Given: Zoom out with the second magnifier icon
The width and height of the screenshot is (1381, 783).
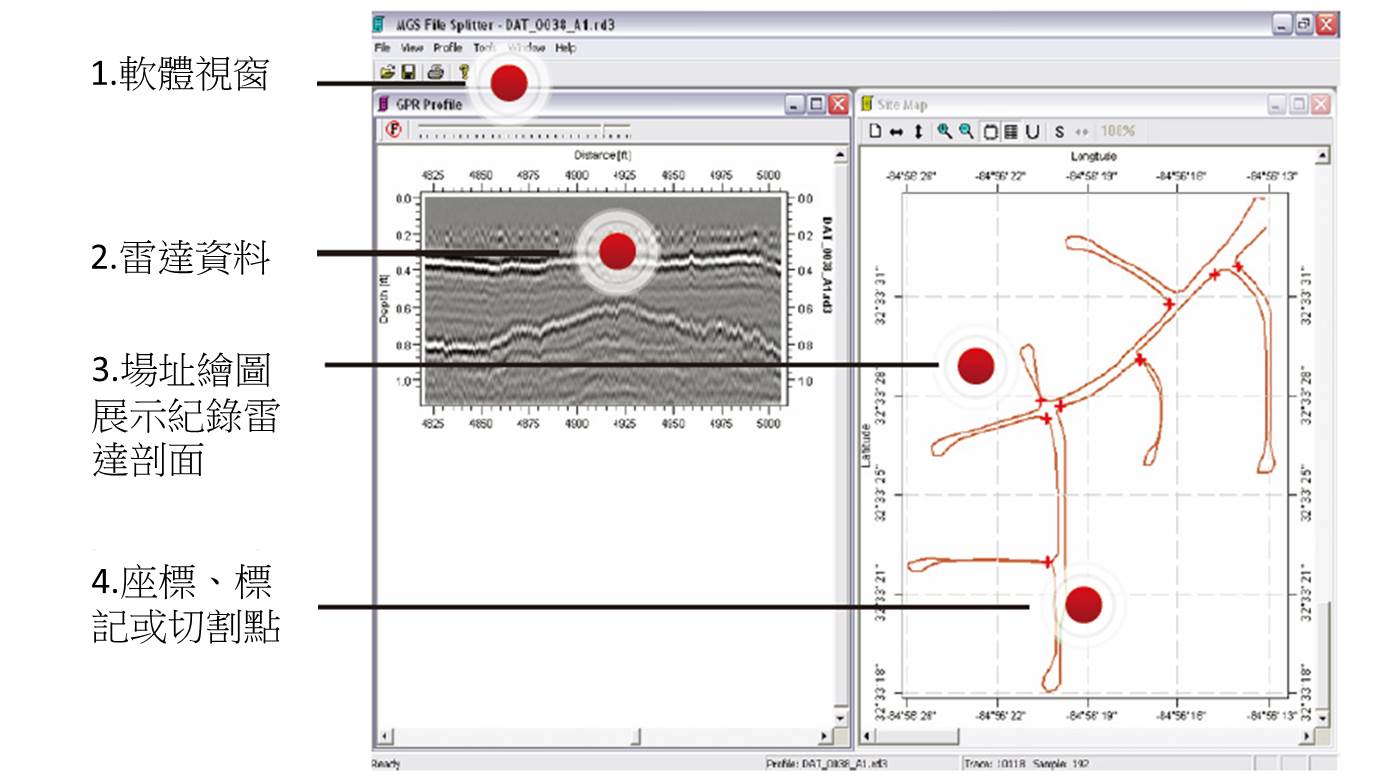Looking at the screenshot, I should 966,131.
